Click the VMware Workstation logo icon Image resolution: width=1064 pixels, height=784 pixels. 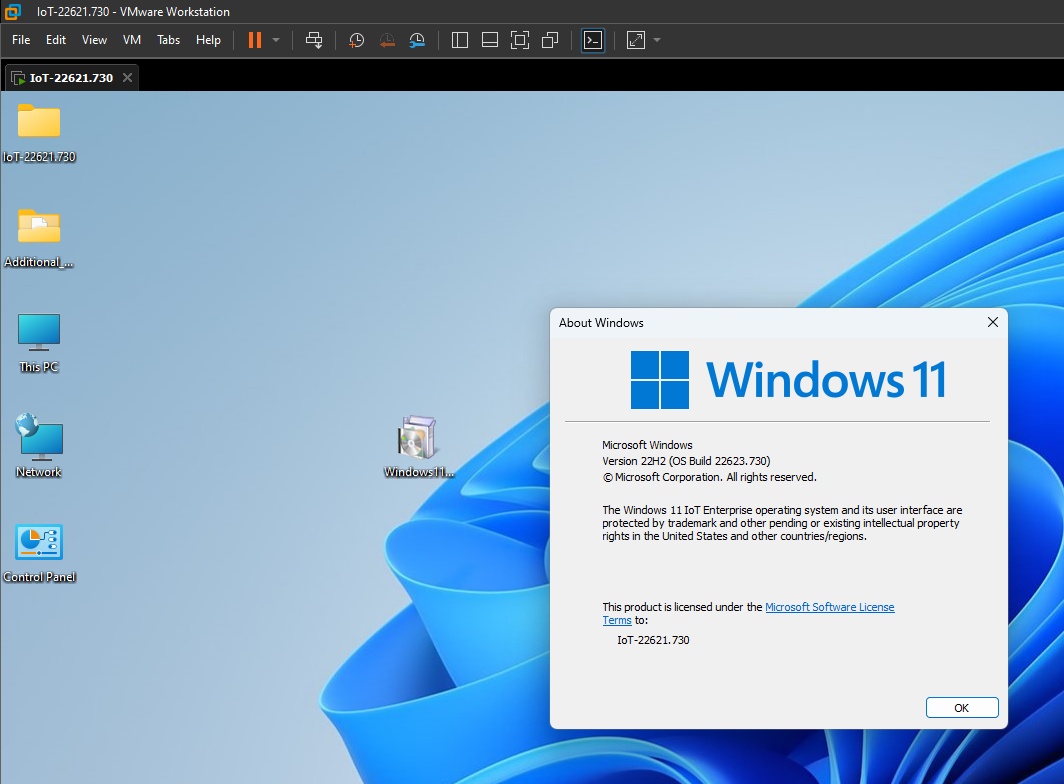pos(12,12)
